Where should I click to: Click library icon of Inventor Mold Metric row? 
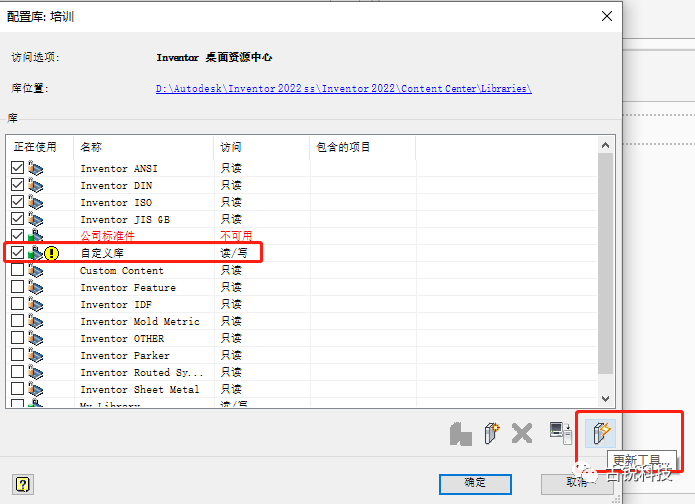pyautogui.click(x=35, y=321)
